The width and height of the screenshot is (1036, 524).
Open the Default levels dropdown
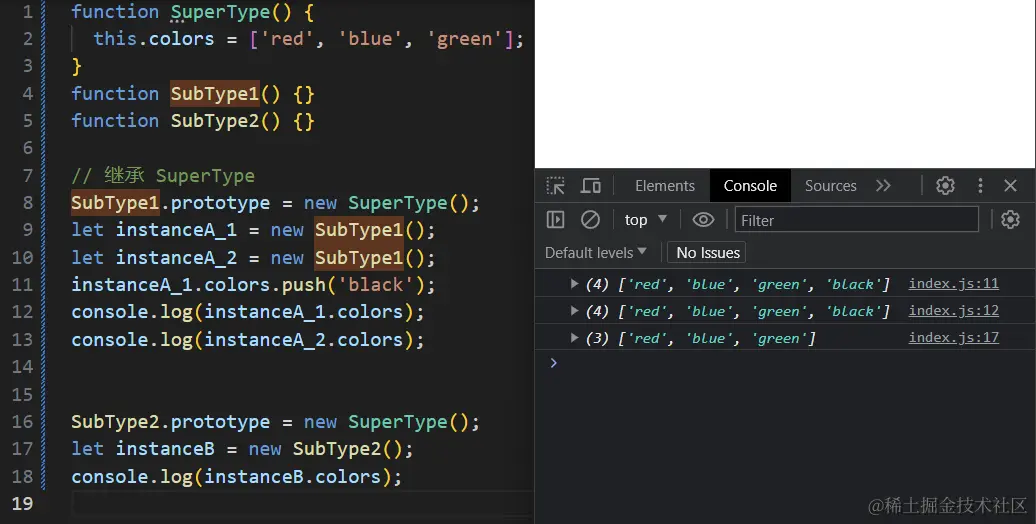(595, 252)
